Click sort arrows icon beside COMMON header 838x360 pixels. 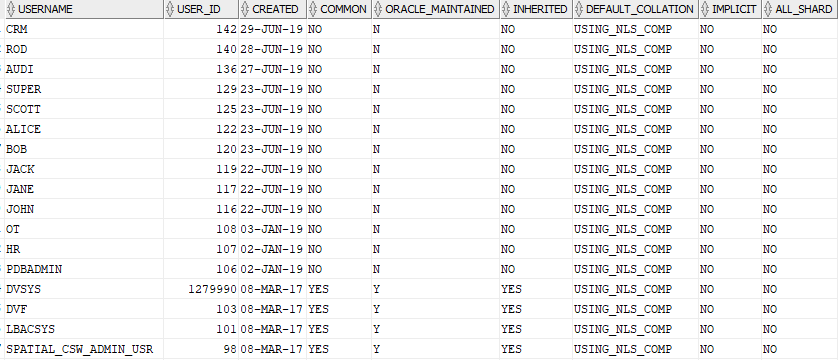pyautogui.click(x=313, y=9)
